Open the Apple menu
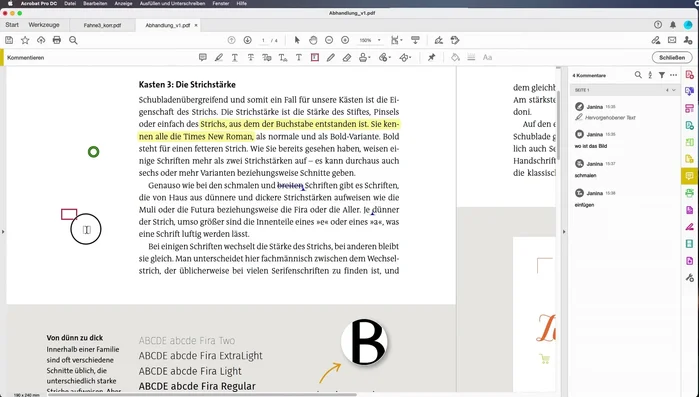This screenshot has height=397, width=699. click(x=10, y=3)
